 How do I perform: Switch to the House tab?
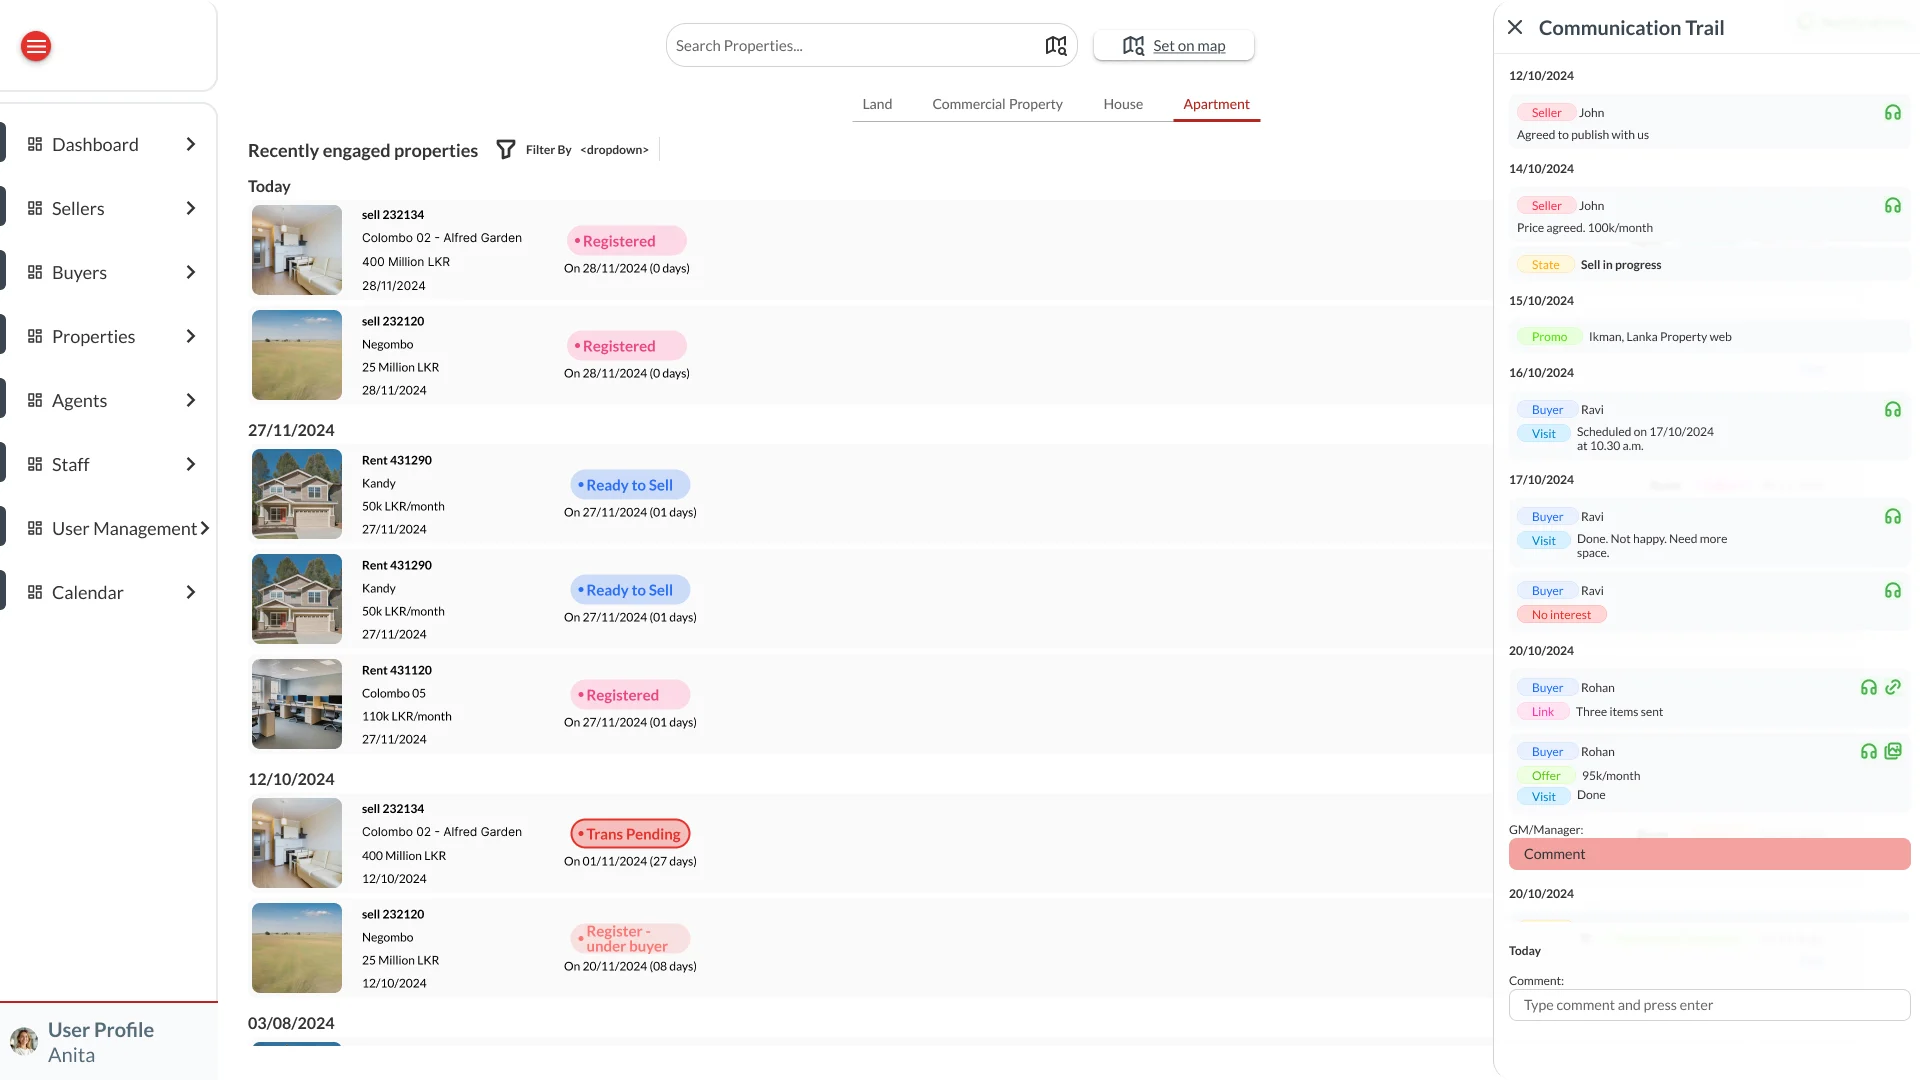1123,104
